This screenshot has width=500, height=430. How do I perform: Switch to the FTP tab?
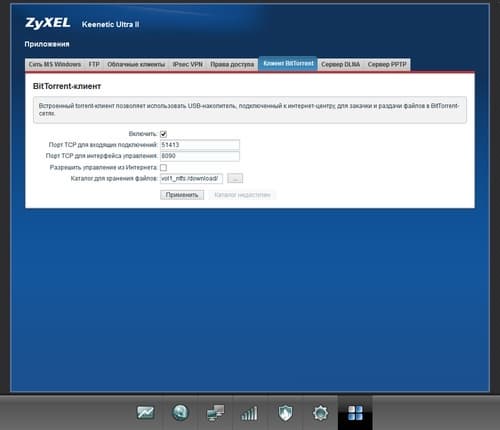click(94, 64)
